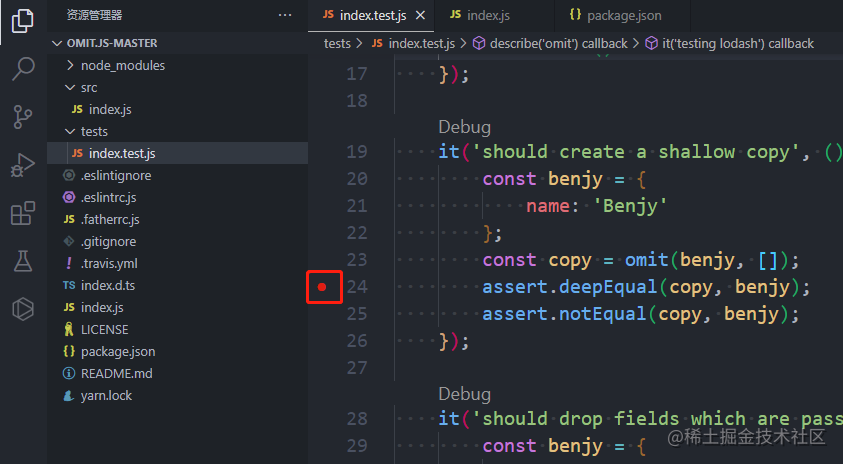Collapse the tests folder
This screenshot has height=464, width=843.
(x=86, y=131)
